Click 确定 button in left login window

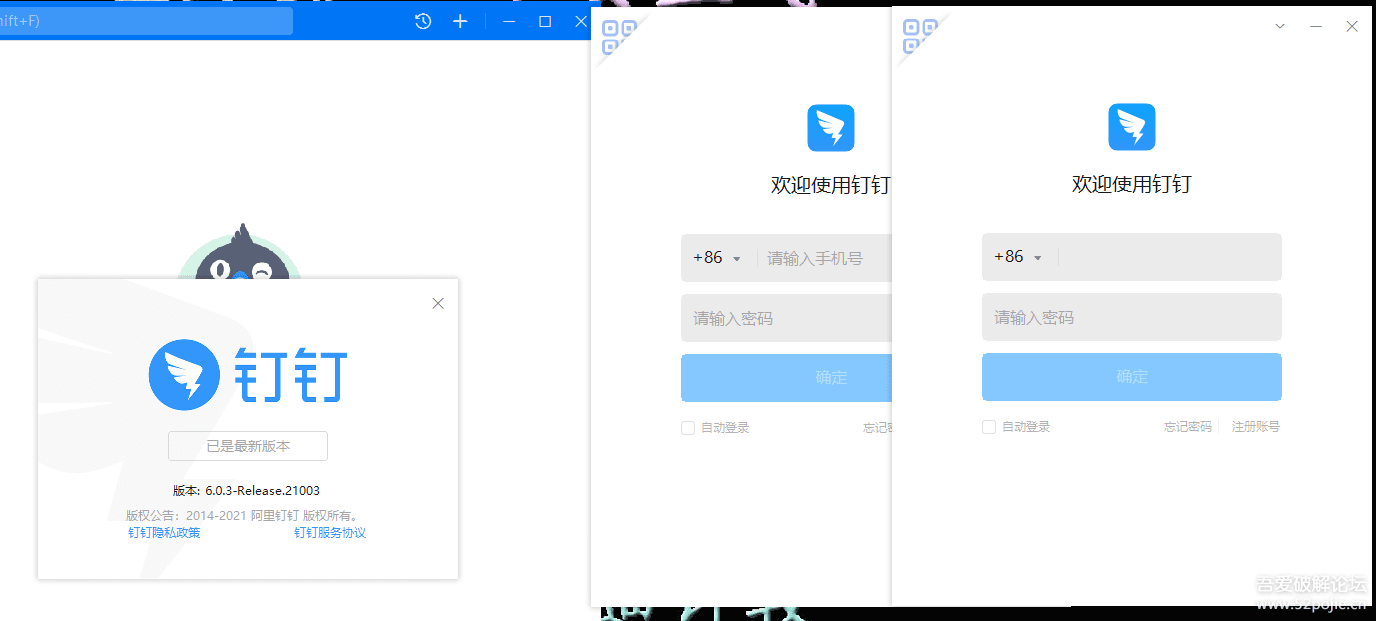[786, 378]
